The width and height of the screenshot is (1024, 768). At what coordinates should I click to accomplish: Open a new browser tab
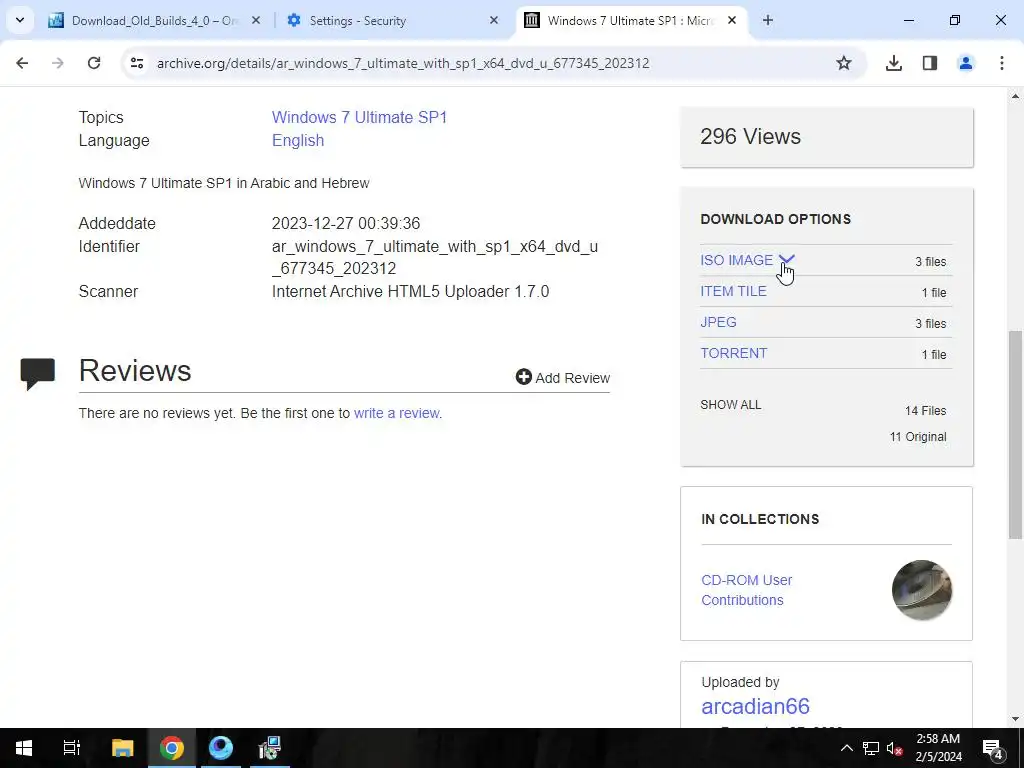pyautogui.click(x=768, y=20)
